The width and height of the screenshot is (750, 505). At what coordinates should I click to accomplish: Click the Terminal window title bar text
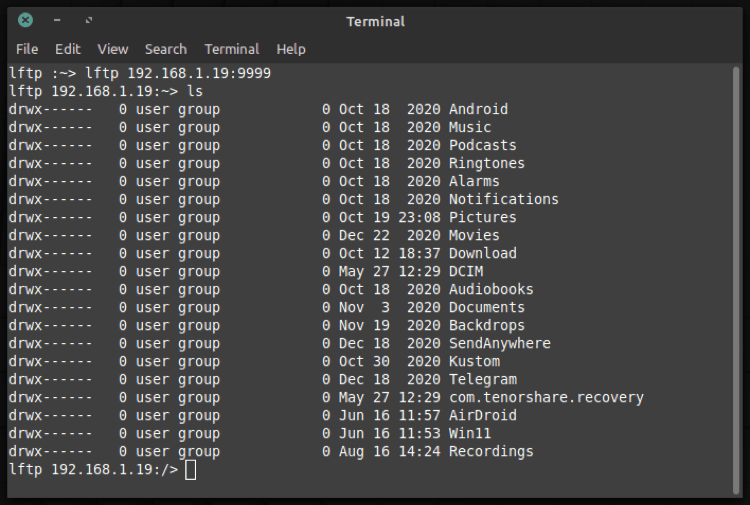(x=375, y=21)
